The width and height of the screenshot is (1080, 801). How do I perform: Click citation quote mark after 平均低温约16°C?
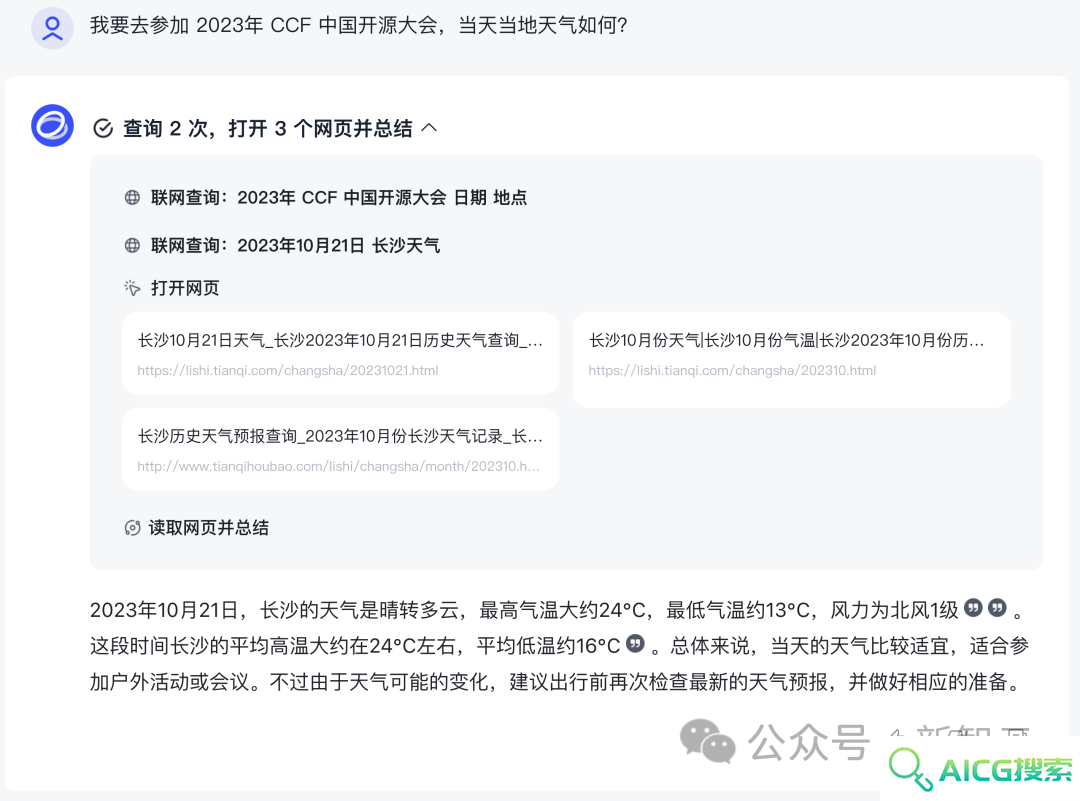[635, 643]
